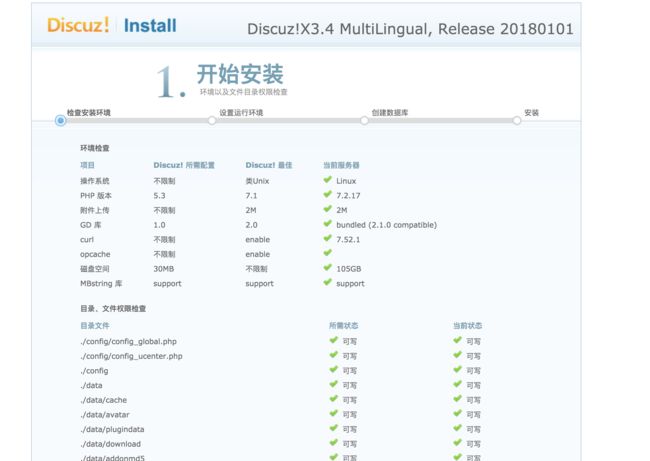Click the checkmark in the opcache row
The height and width of the screenshot is (461, 650).
point(327,252)
